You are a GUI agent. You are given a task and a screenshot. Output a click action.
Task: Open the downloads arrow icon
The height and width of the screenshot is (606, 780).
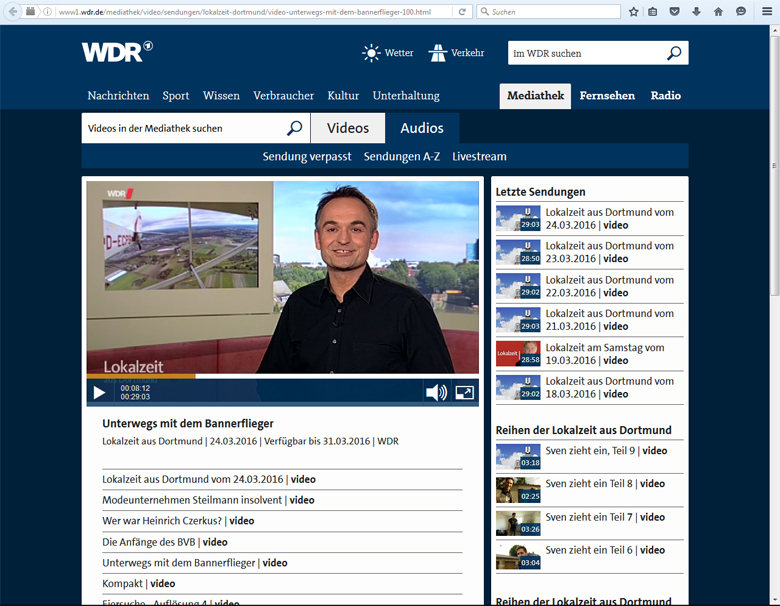(696, 11)
